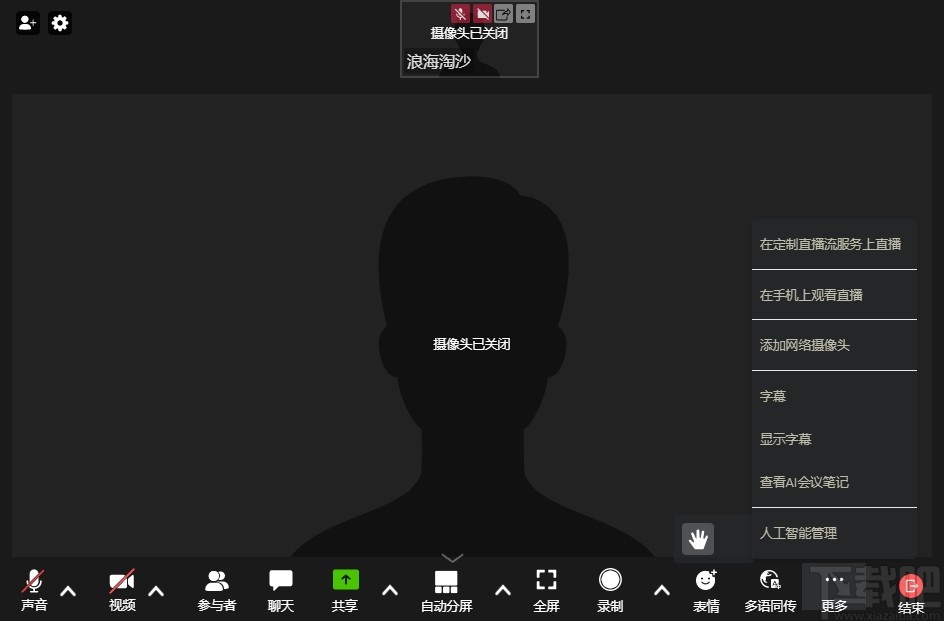Image resolution: width=944 pixels, height=621 pixels.
Task: Expand audio options beside 声音
Action: click(67, 590)
